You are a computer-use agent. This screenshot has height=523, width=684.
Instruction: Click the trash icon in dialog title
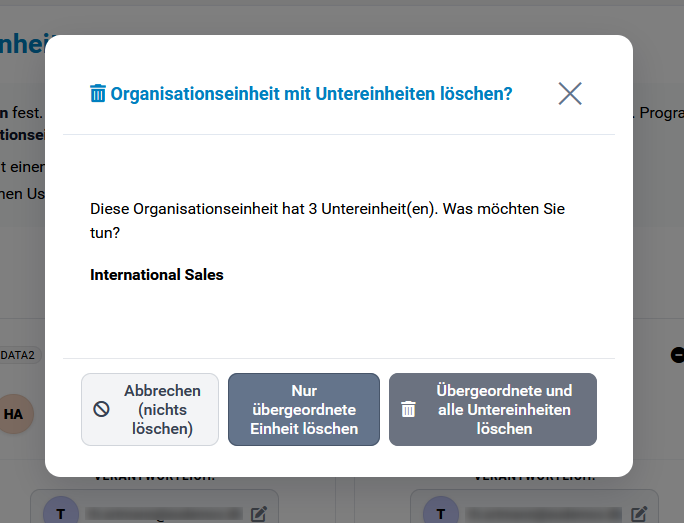point(98,94)
